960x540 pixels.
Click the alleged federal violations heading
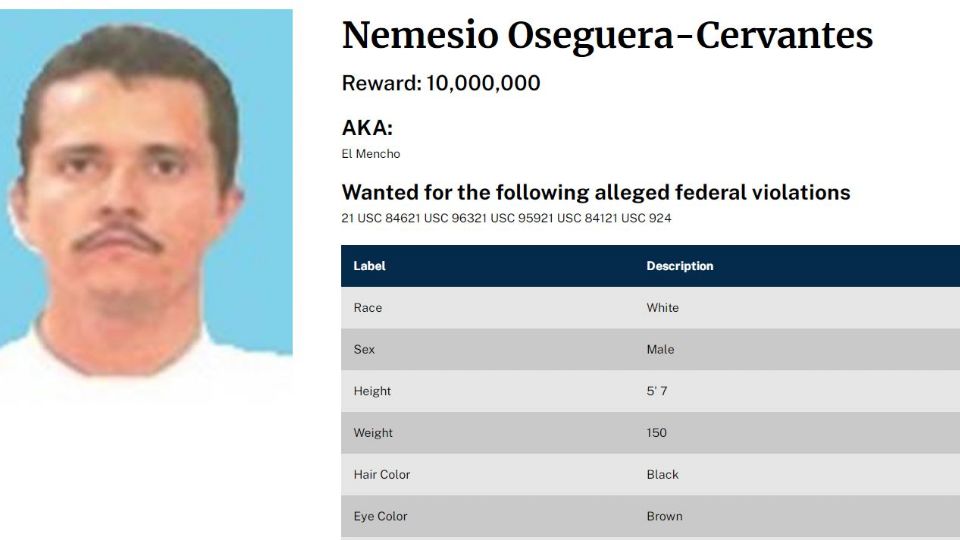[x=596, y=192]
